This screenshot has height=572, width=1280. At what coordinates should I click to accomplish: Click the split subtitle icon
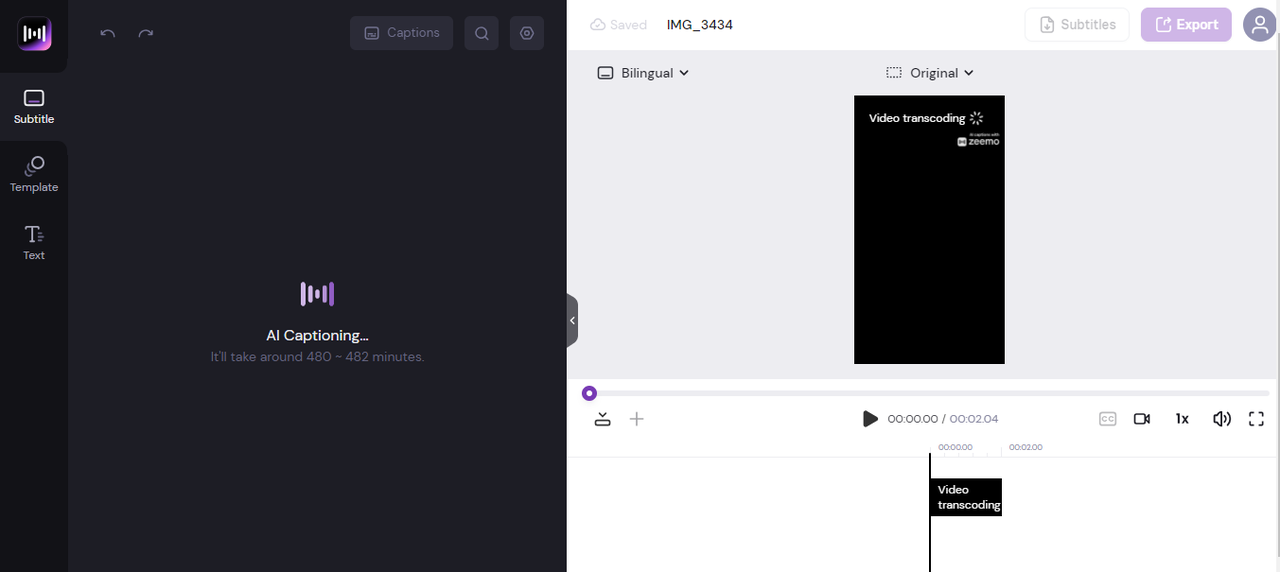click(602, 419)
